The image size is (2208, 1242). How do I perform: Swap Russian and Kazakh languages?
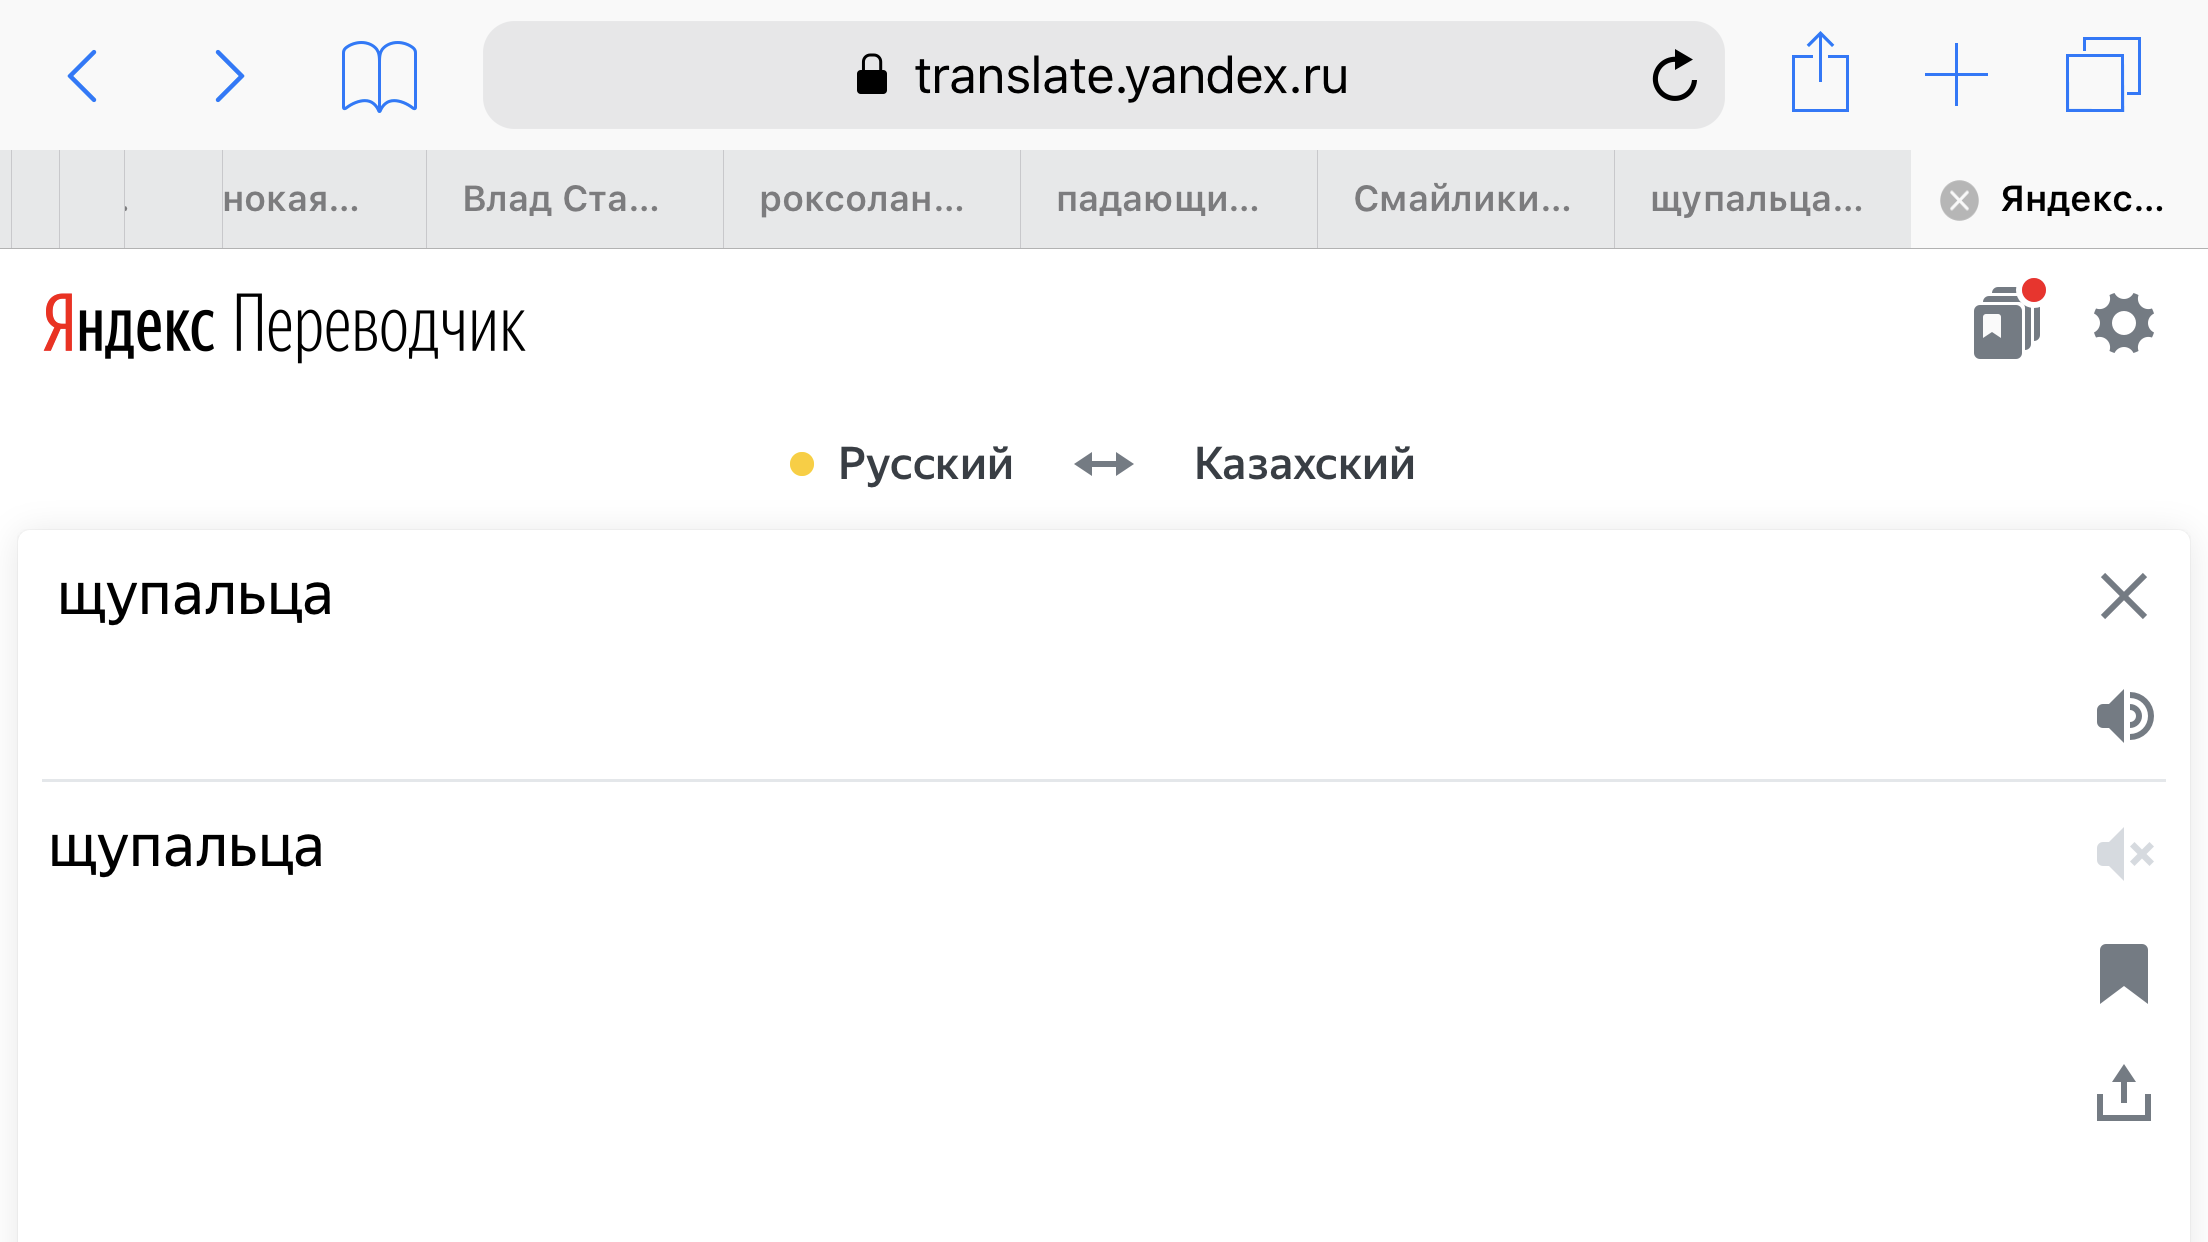(x=1103, y=464)
